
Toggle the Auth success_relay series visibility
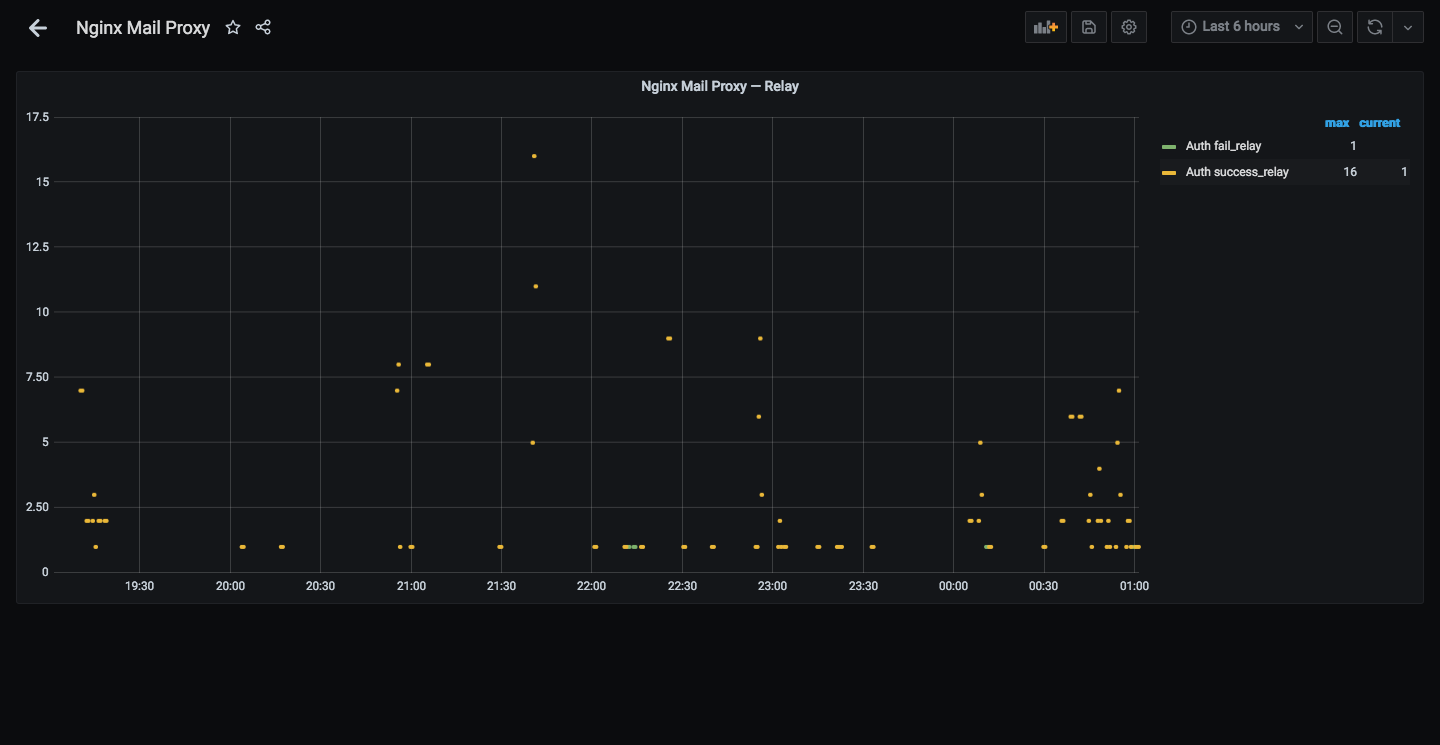pos(1237,172)
